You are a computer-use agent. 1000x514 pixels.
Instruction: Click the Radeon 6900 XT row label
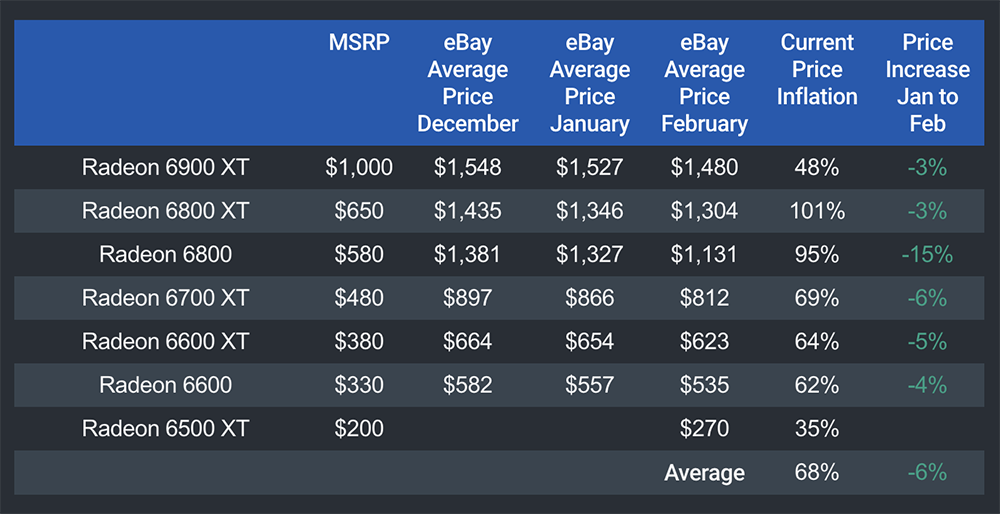[x=166, y=167]
